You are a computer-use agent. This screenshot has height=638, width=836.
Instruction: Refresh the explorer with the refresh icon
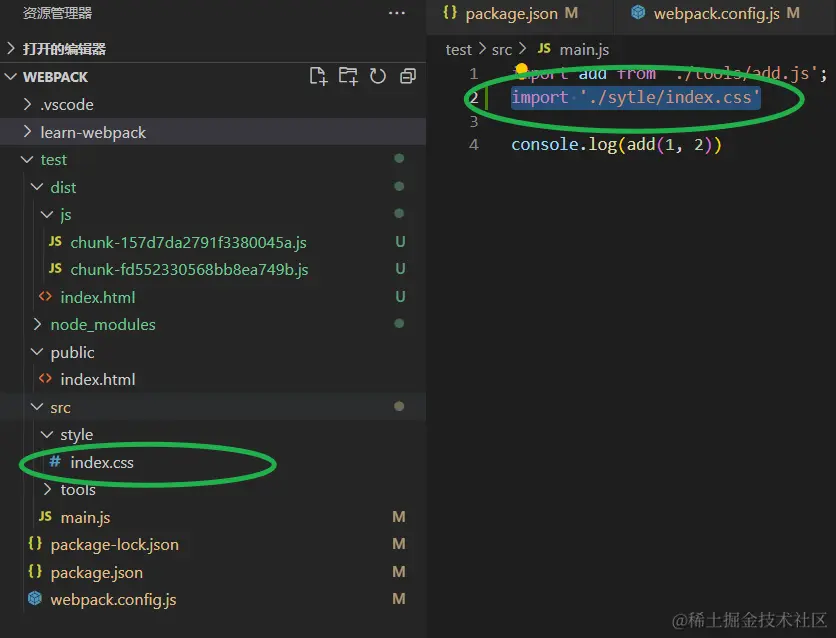pyautogui.click(x=378, y=76)
